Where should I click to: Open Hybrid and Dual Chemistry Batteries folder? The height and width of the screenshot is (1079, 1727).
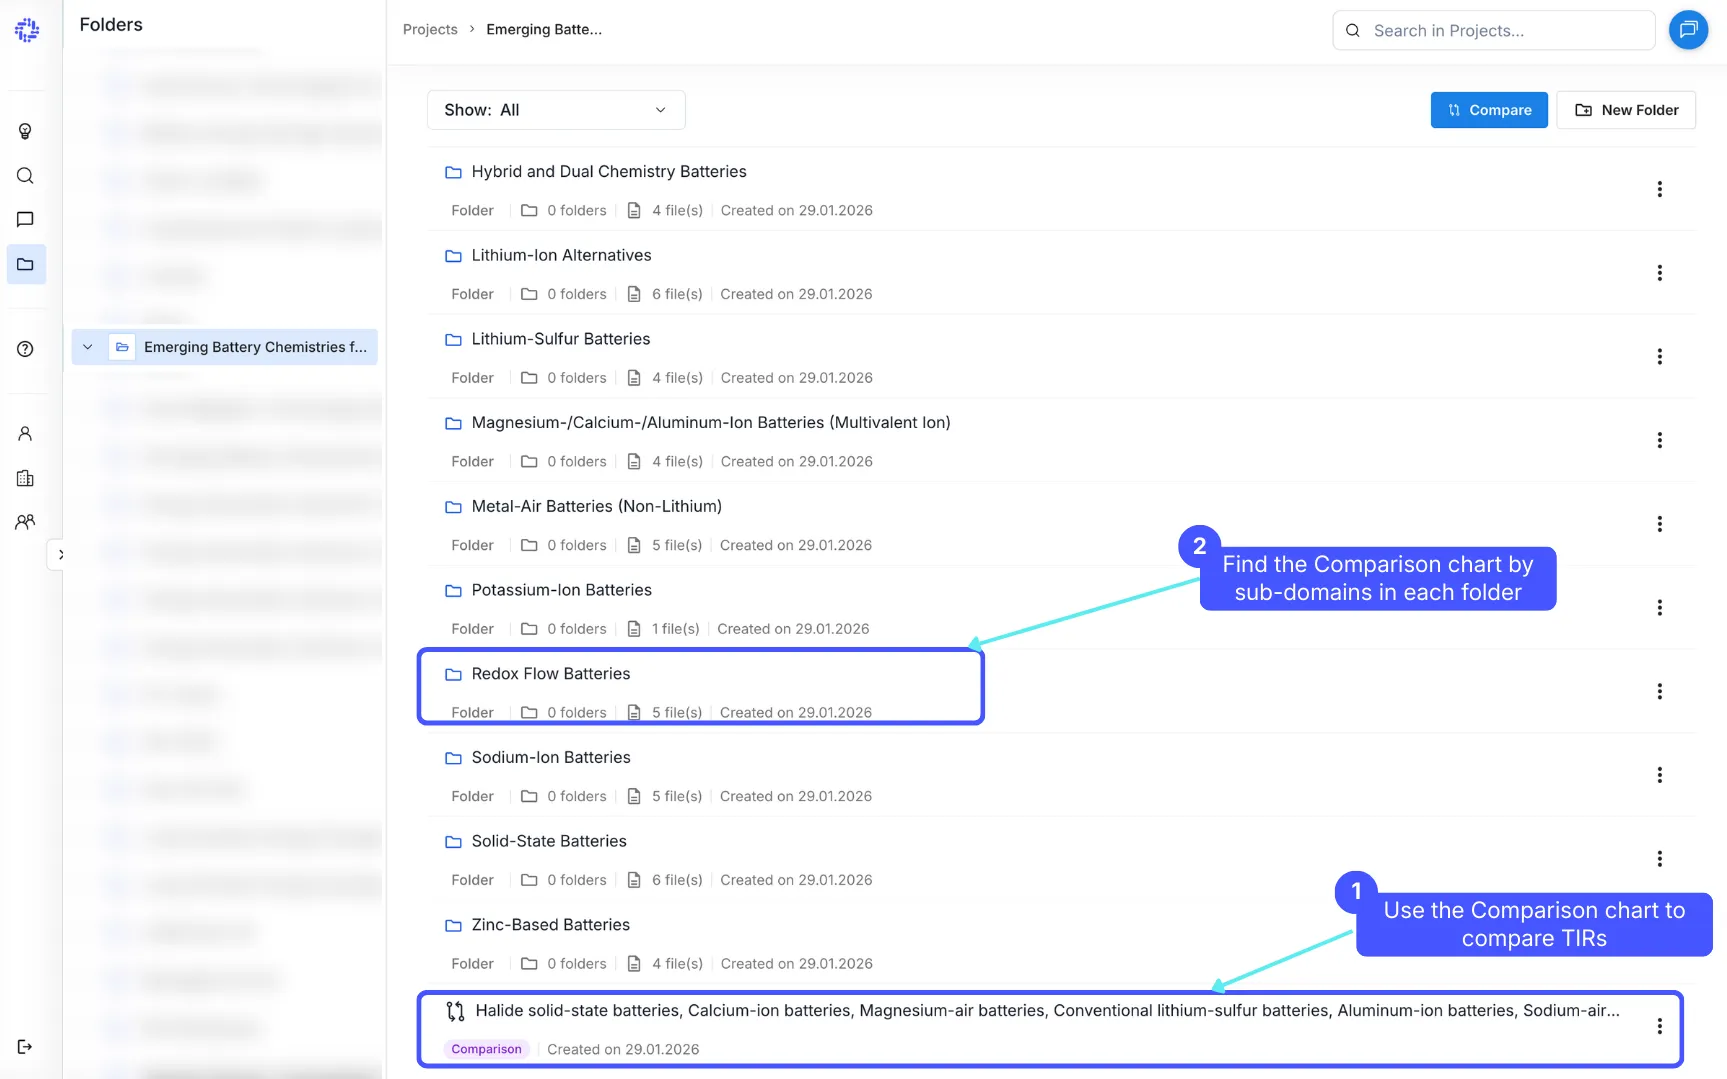(x=609, y=172)
